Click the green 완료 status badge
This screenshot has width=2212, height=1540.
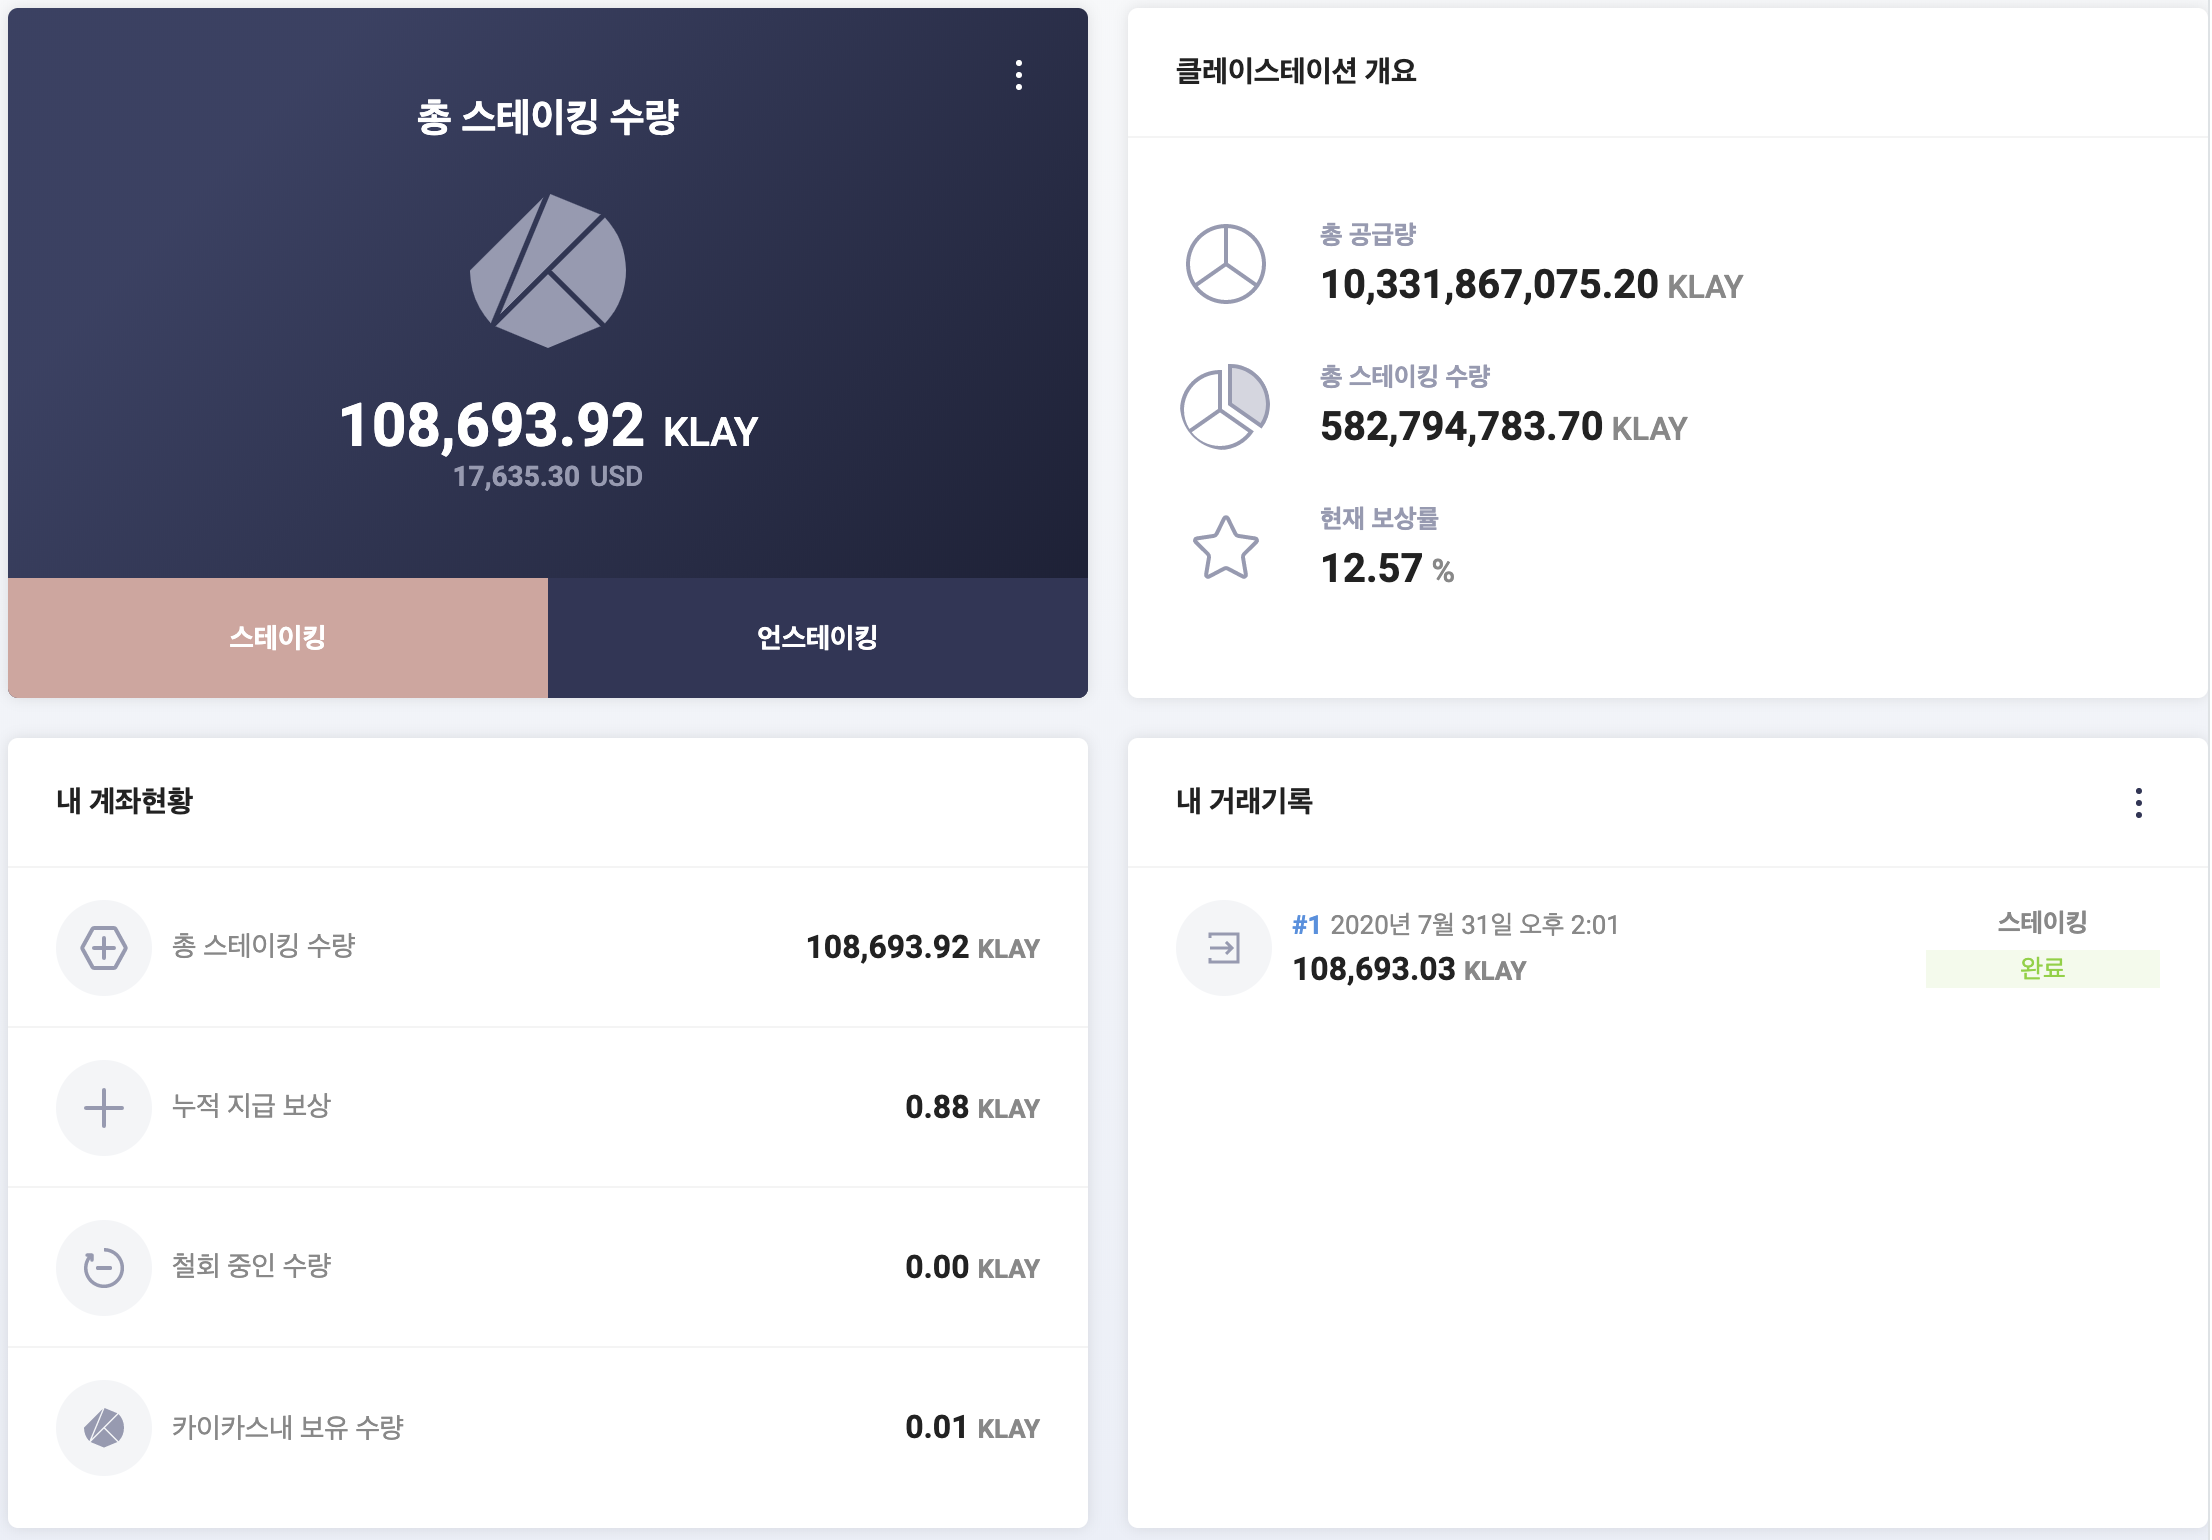pos(2042,968)
